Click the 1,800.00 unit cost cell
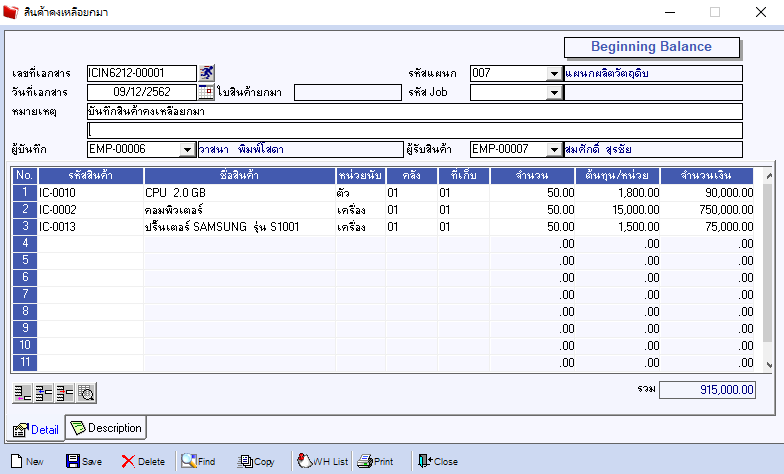 (618, 192)
